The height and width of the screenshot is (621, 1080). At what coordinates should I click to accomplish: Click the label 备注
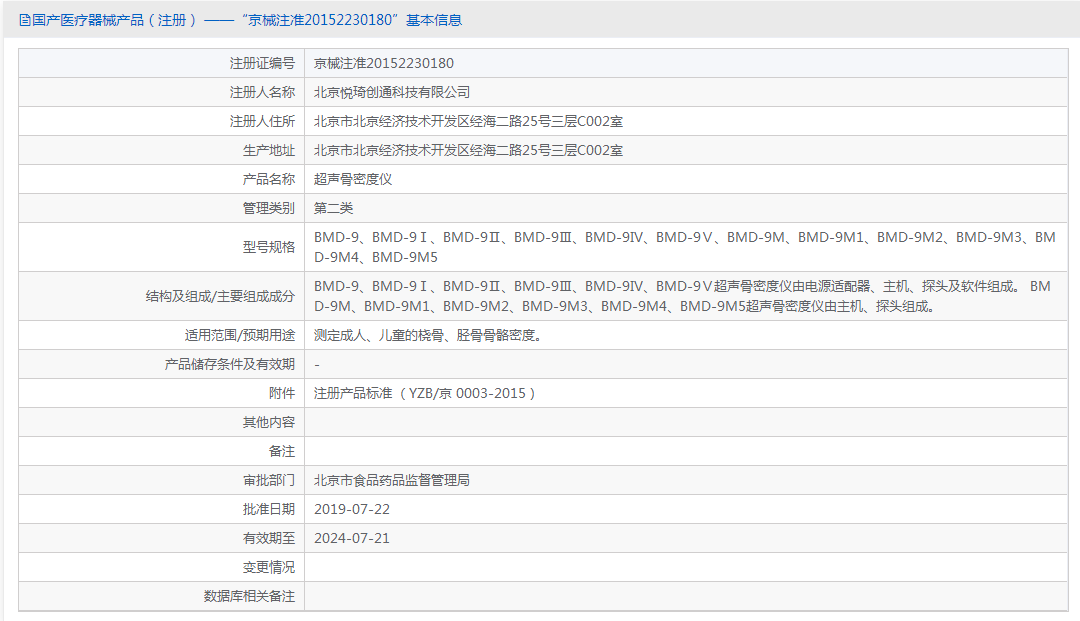(282, 451)
